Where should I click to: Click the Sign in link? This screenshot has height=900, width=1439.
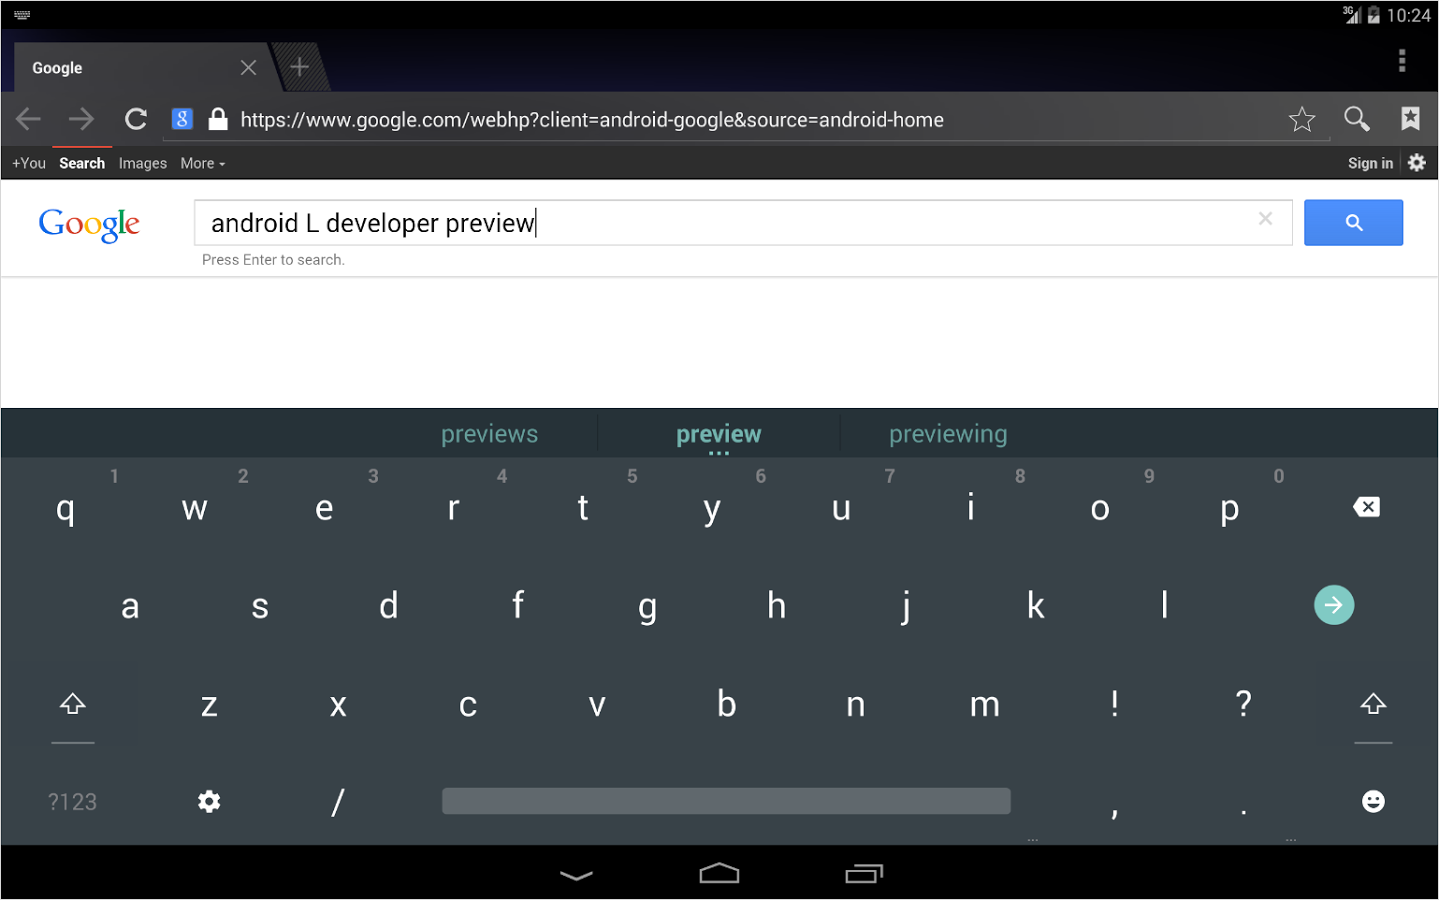[1369, 162]
